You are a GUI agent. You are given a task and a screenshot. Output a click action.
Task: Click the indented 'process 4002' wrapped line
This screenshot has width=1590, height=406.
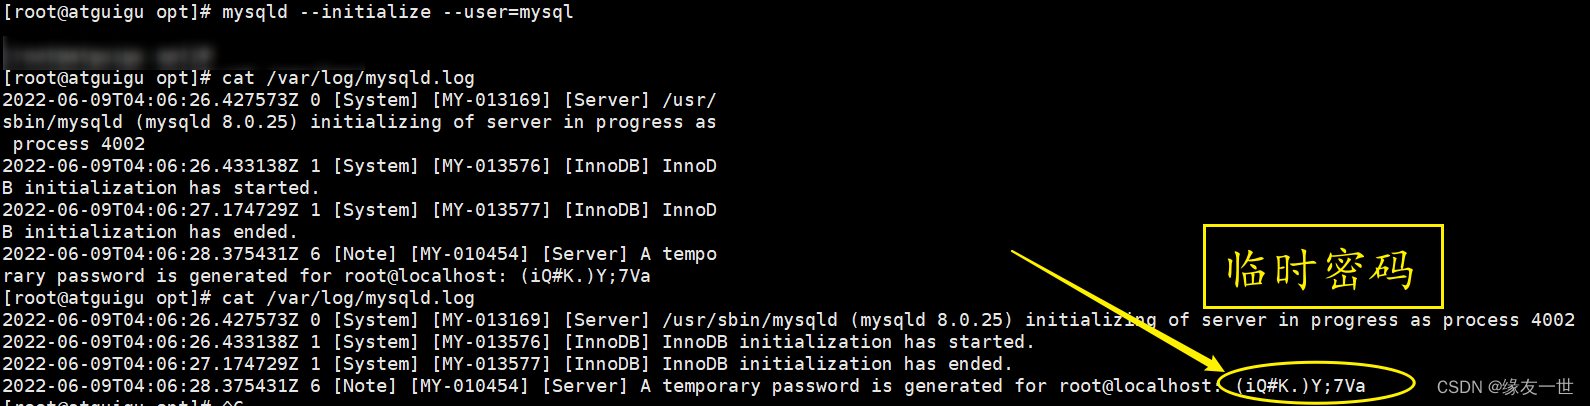point(78,144)
